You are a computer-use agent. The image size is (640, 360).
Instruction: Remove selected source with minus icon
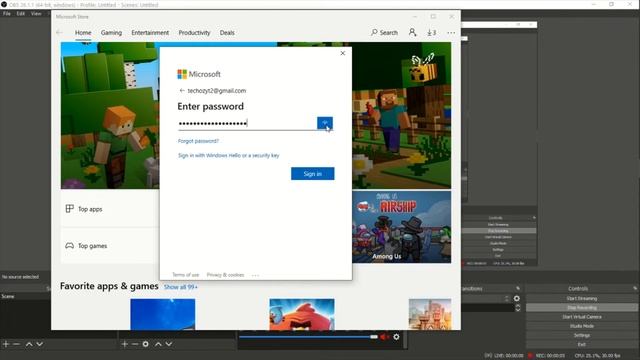135,344
